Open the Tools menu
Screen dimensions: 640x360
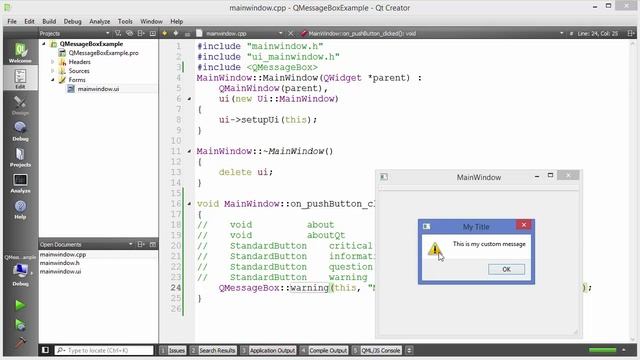[x=125, y=21]
